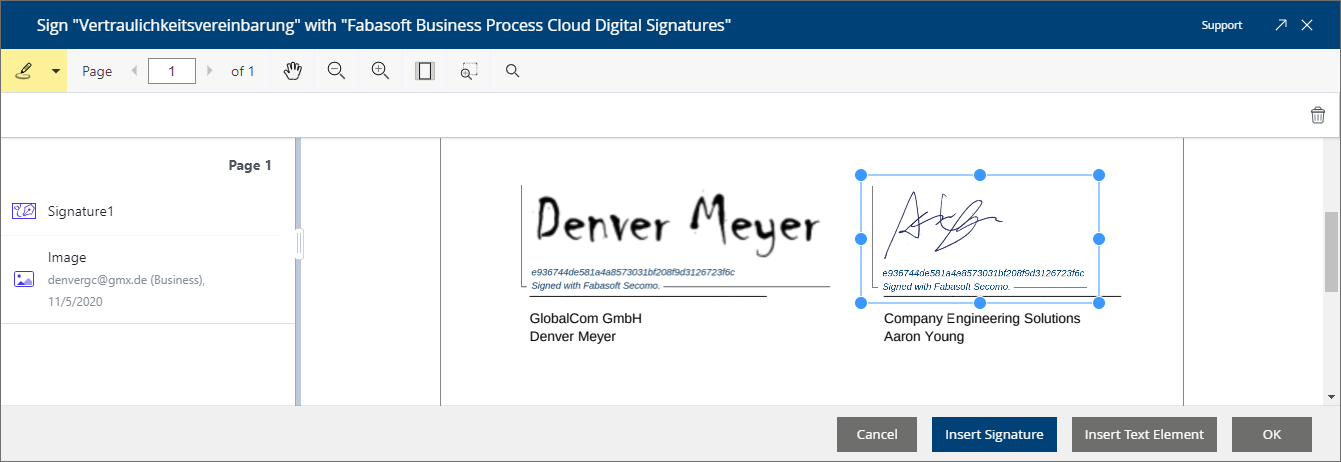Screen dimensions: 1341x462
Task: Delete selected element with trash icon
Action: click(1318, 115)
